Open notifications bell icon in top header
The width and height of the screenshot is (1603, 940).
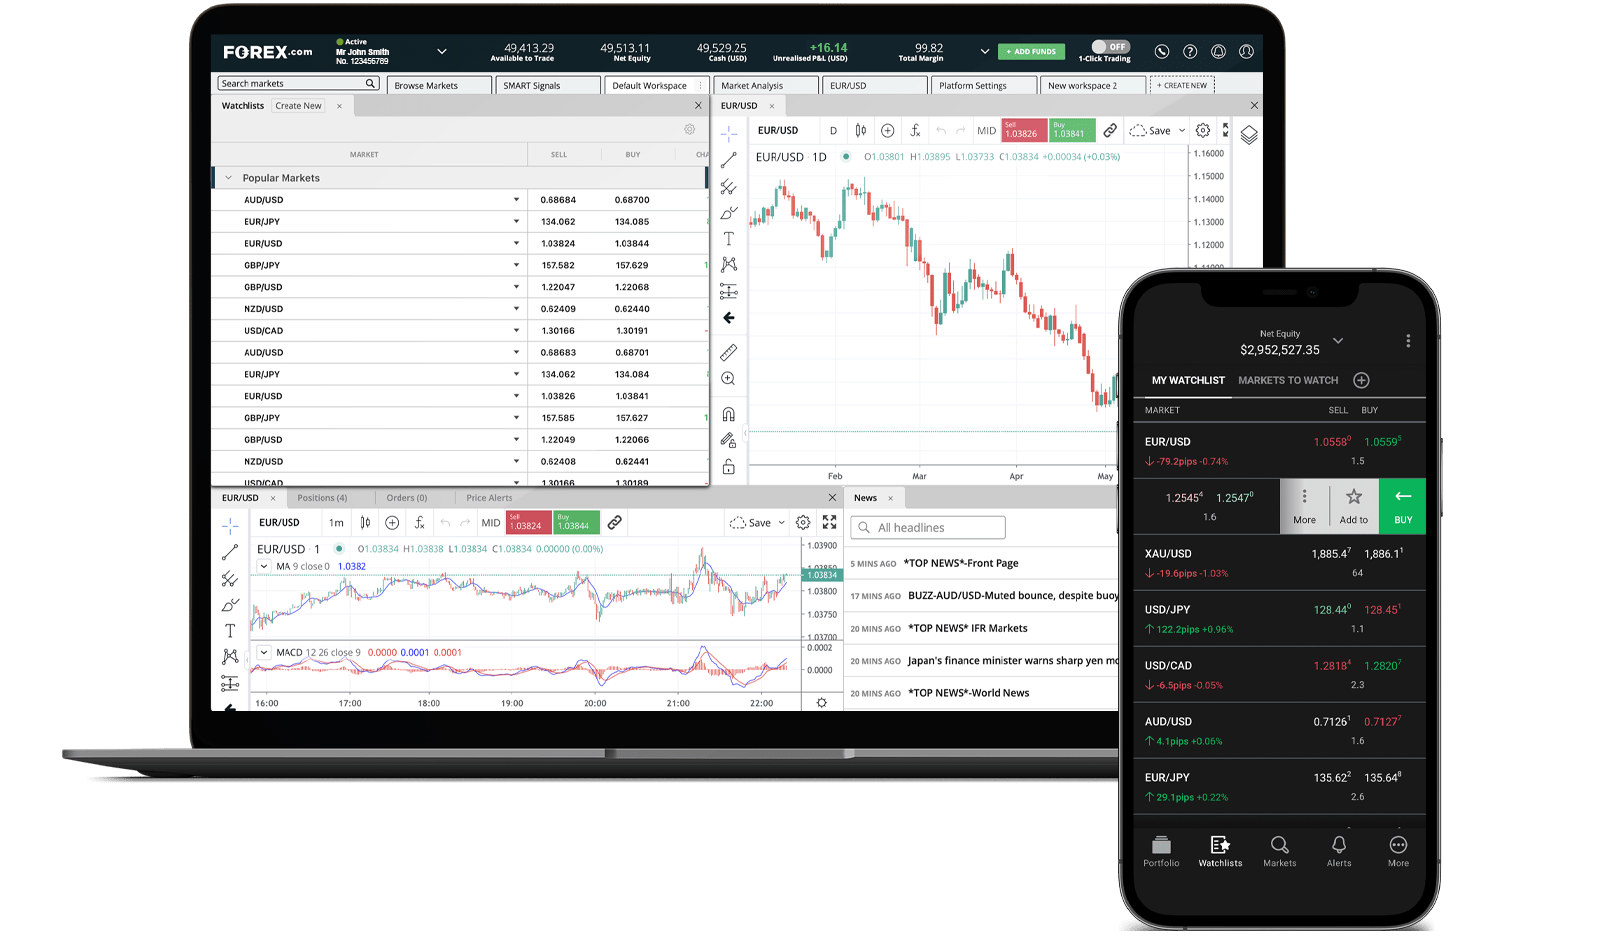(1218, 51)
